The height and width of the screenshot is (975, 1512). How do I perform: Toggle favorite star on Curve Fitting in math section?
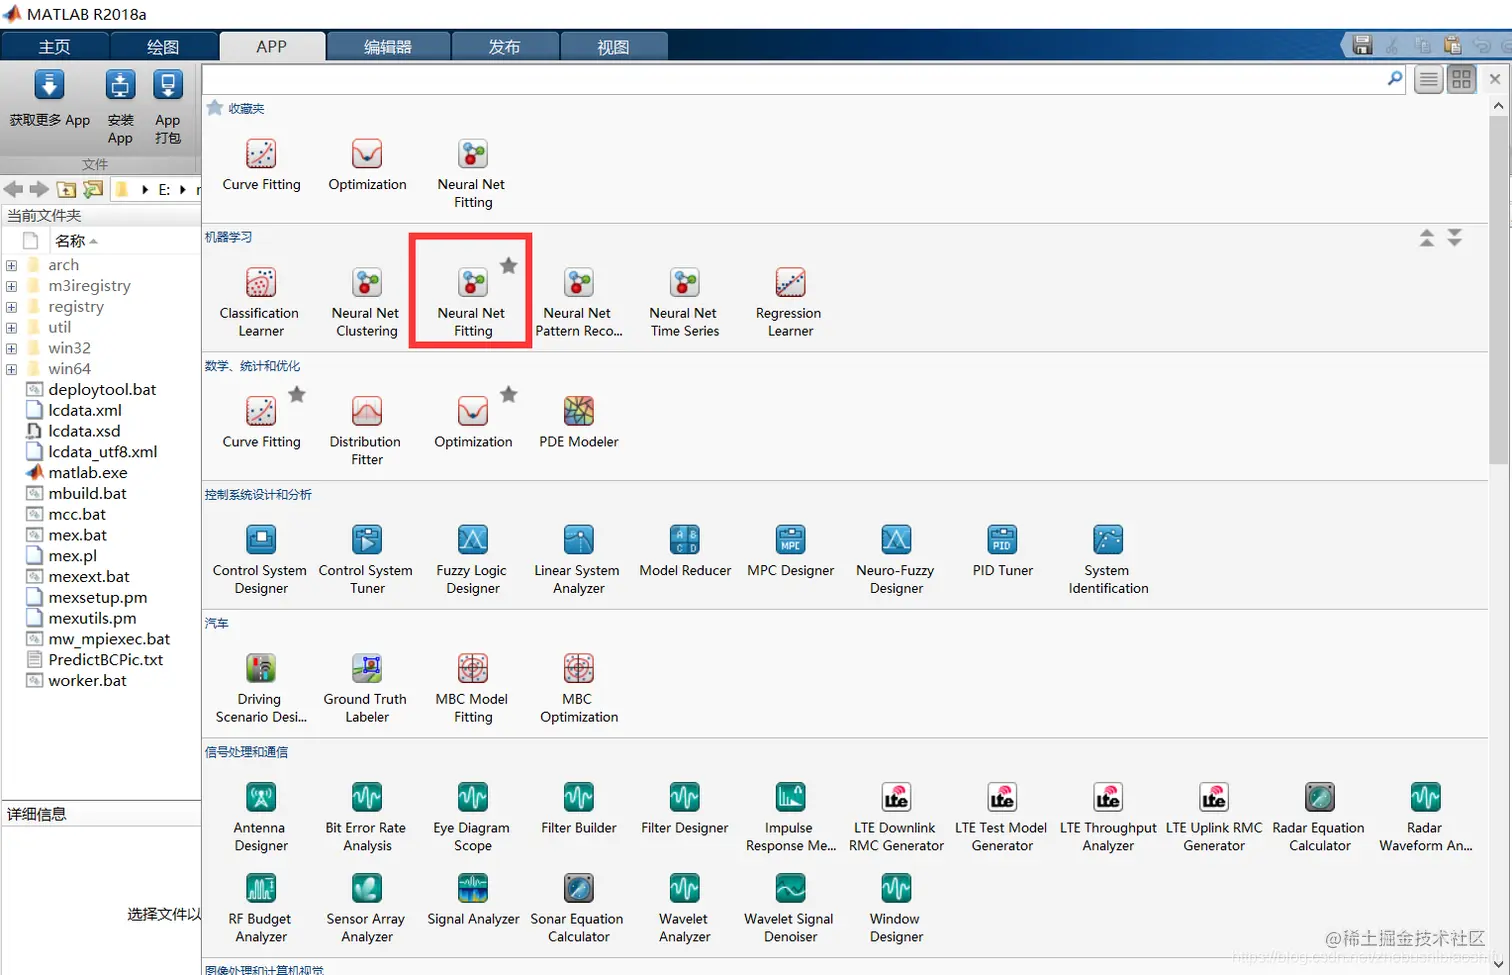pyautogui.click(x=297, y=395)
